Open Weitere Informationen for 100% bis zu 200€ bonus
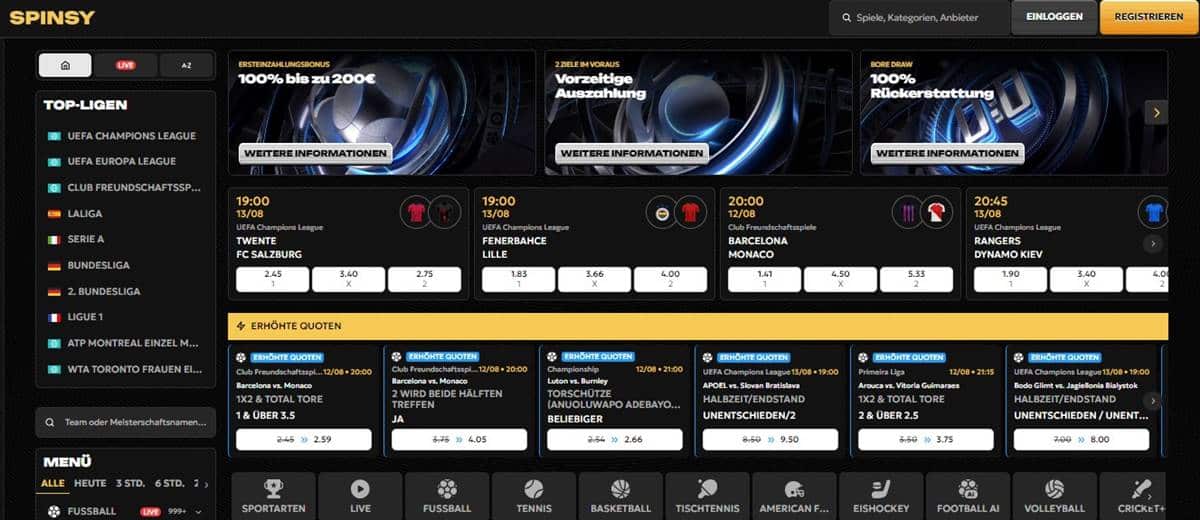Image resolution: width=1200 pixels, height=520 pixels. [x=315, y=153]
